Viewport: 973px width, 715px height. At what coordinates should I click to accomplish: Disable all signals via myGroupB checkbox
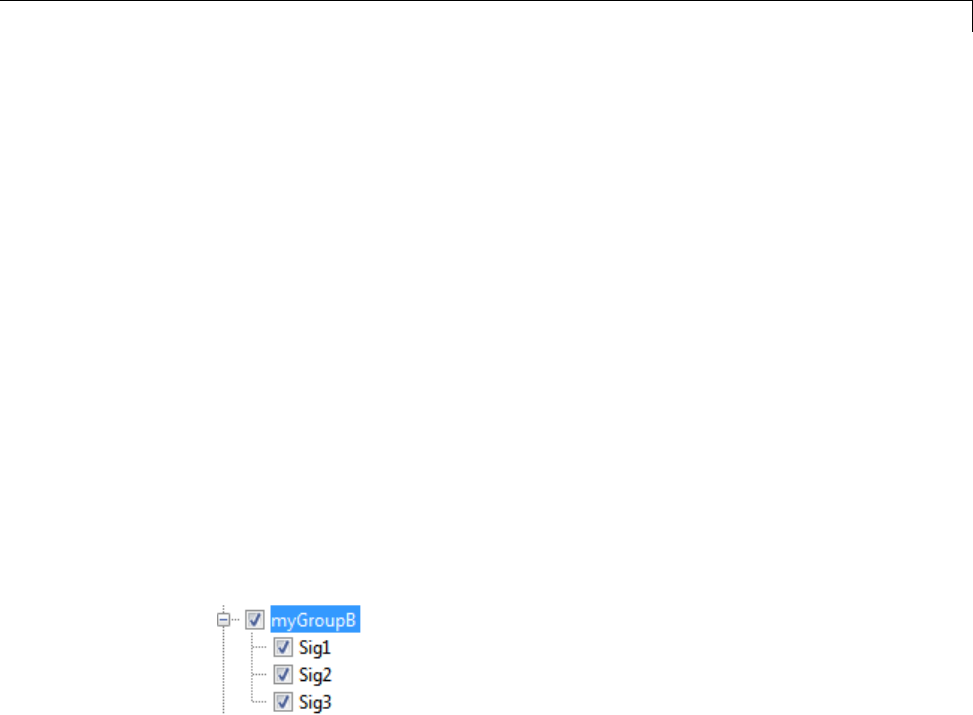coord(255,619)
